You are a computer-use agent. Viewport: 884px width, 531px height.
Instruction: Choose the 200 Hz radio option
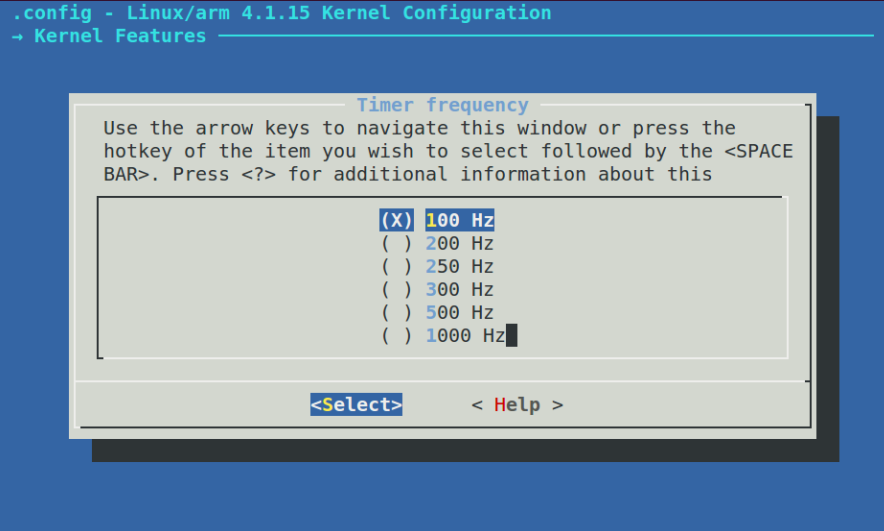437,243
